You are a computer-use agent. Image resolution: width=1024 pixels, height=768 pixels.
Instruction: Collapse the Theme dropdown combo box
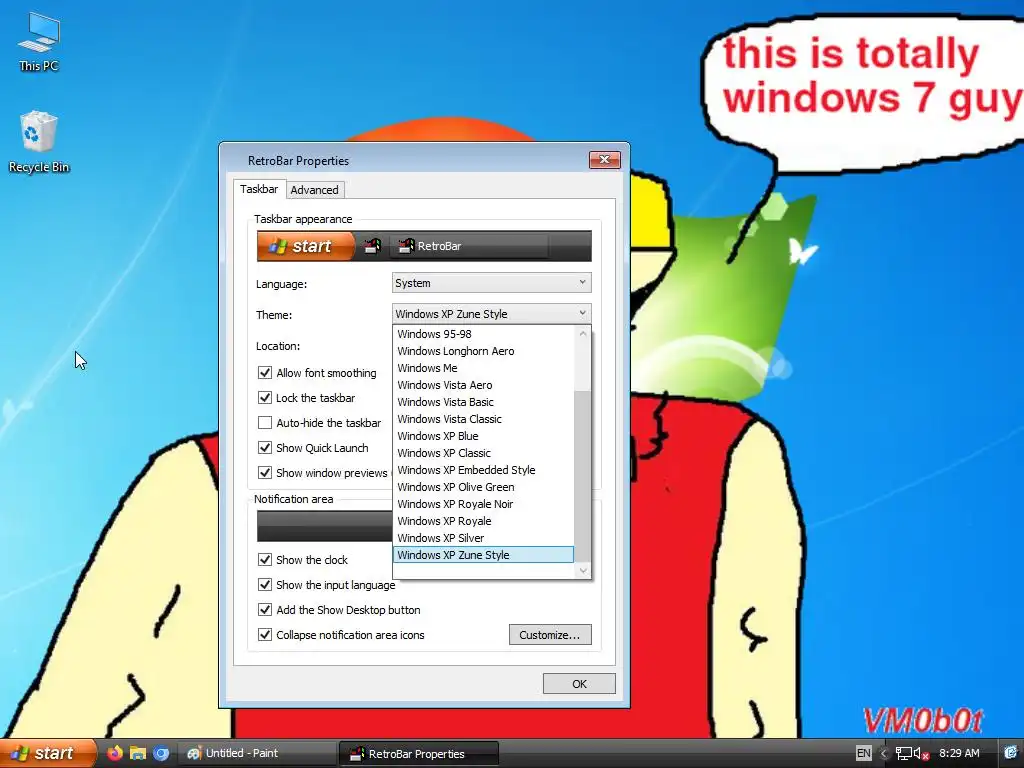492,313
